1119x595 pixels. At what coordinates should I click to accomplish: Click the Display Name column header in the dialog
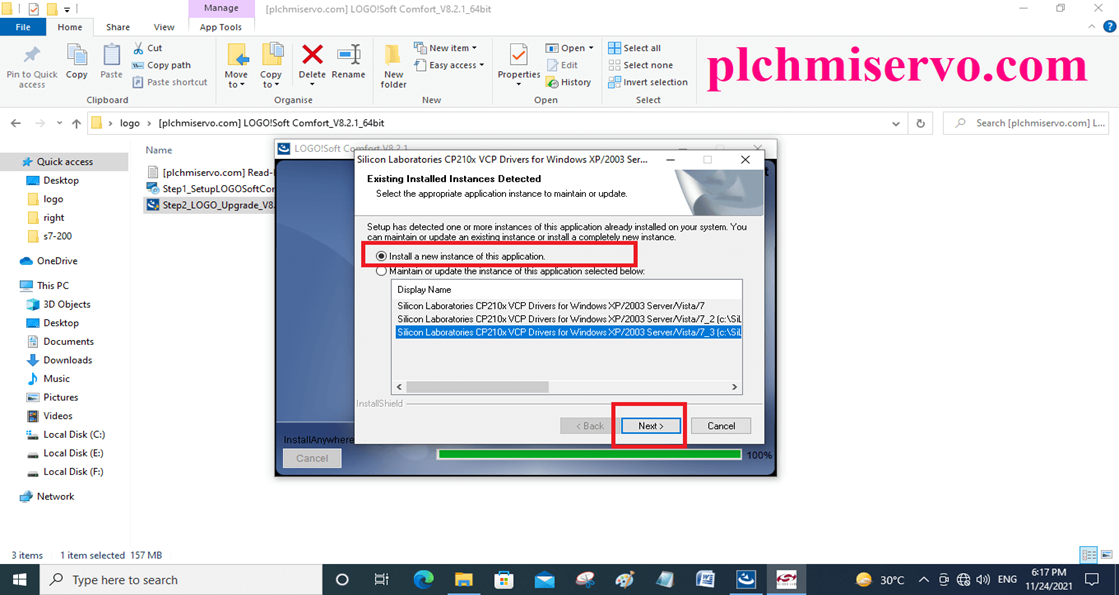click(424, 290)
